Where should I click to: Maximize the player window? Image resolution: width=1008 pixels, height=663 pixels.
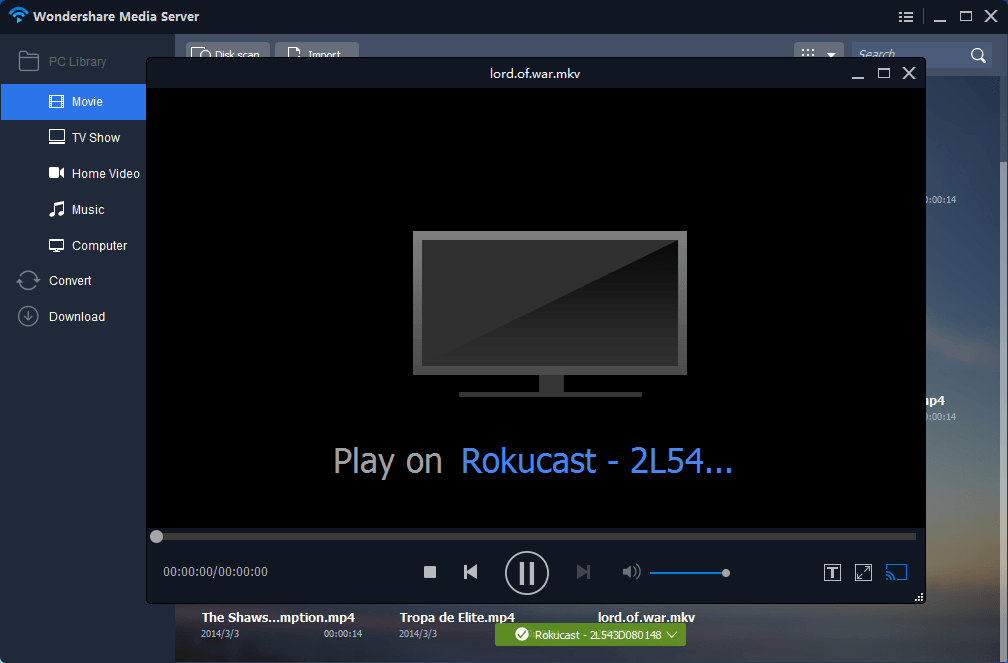(x=884, y=73)
